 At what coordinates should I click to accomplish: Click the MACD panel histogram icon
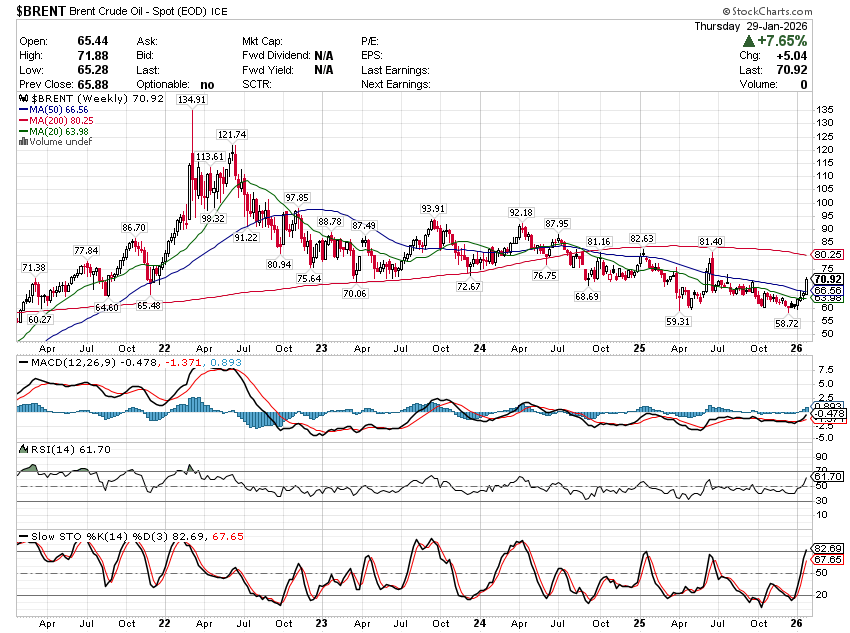click(22, 359)
